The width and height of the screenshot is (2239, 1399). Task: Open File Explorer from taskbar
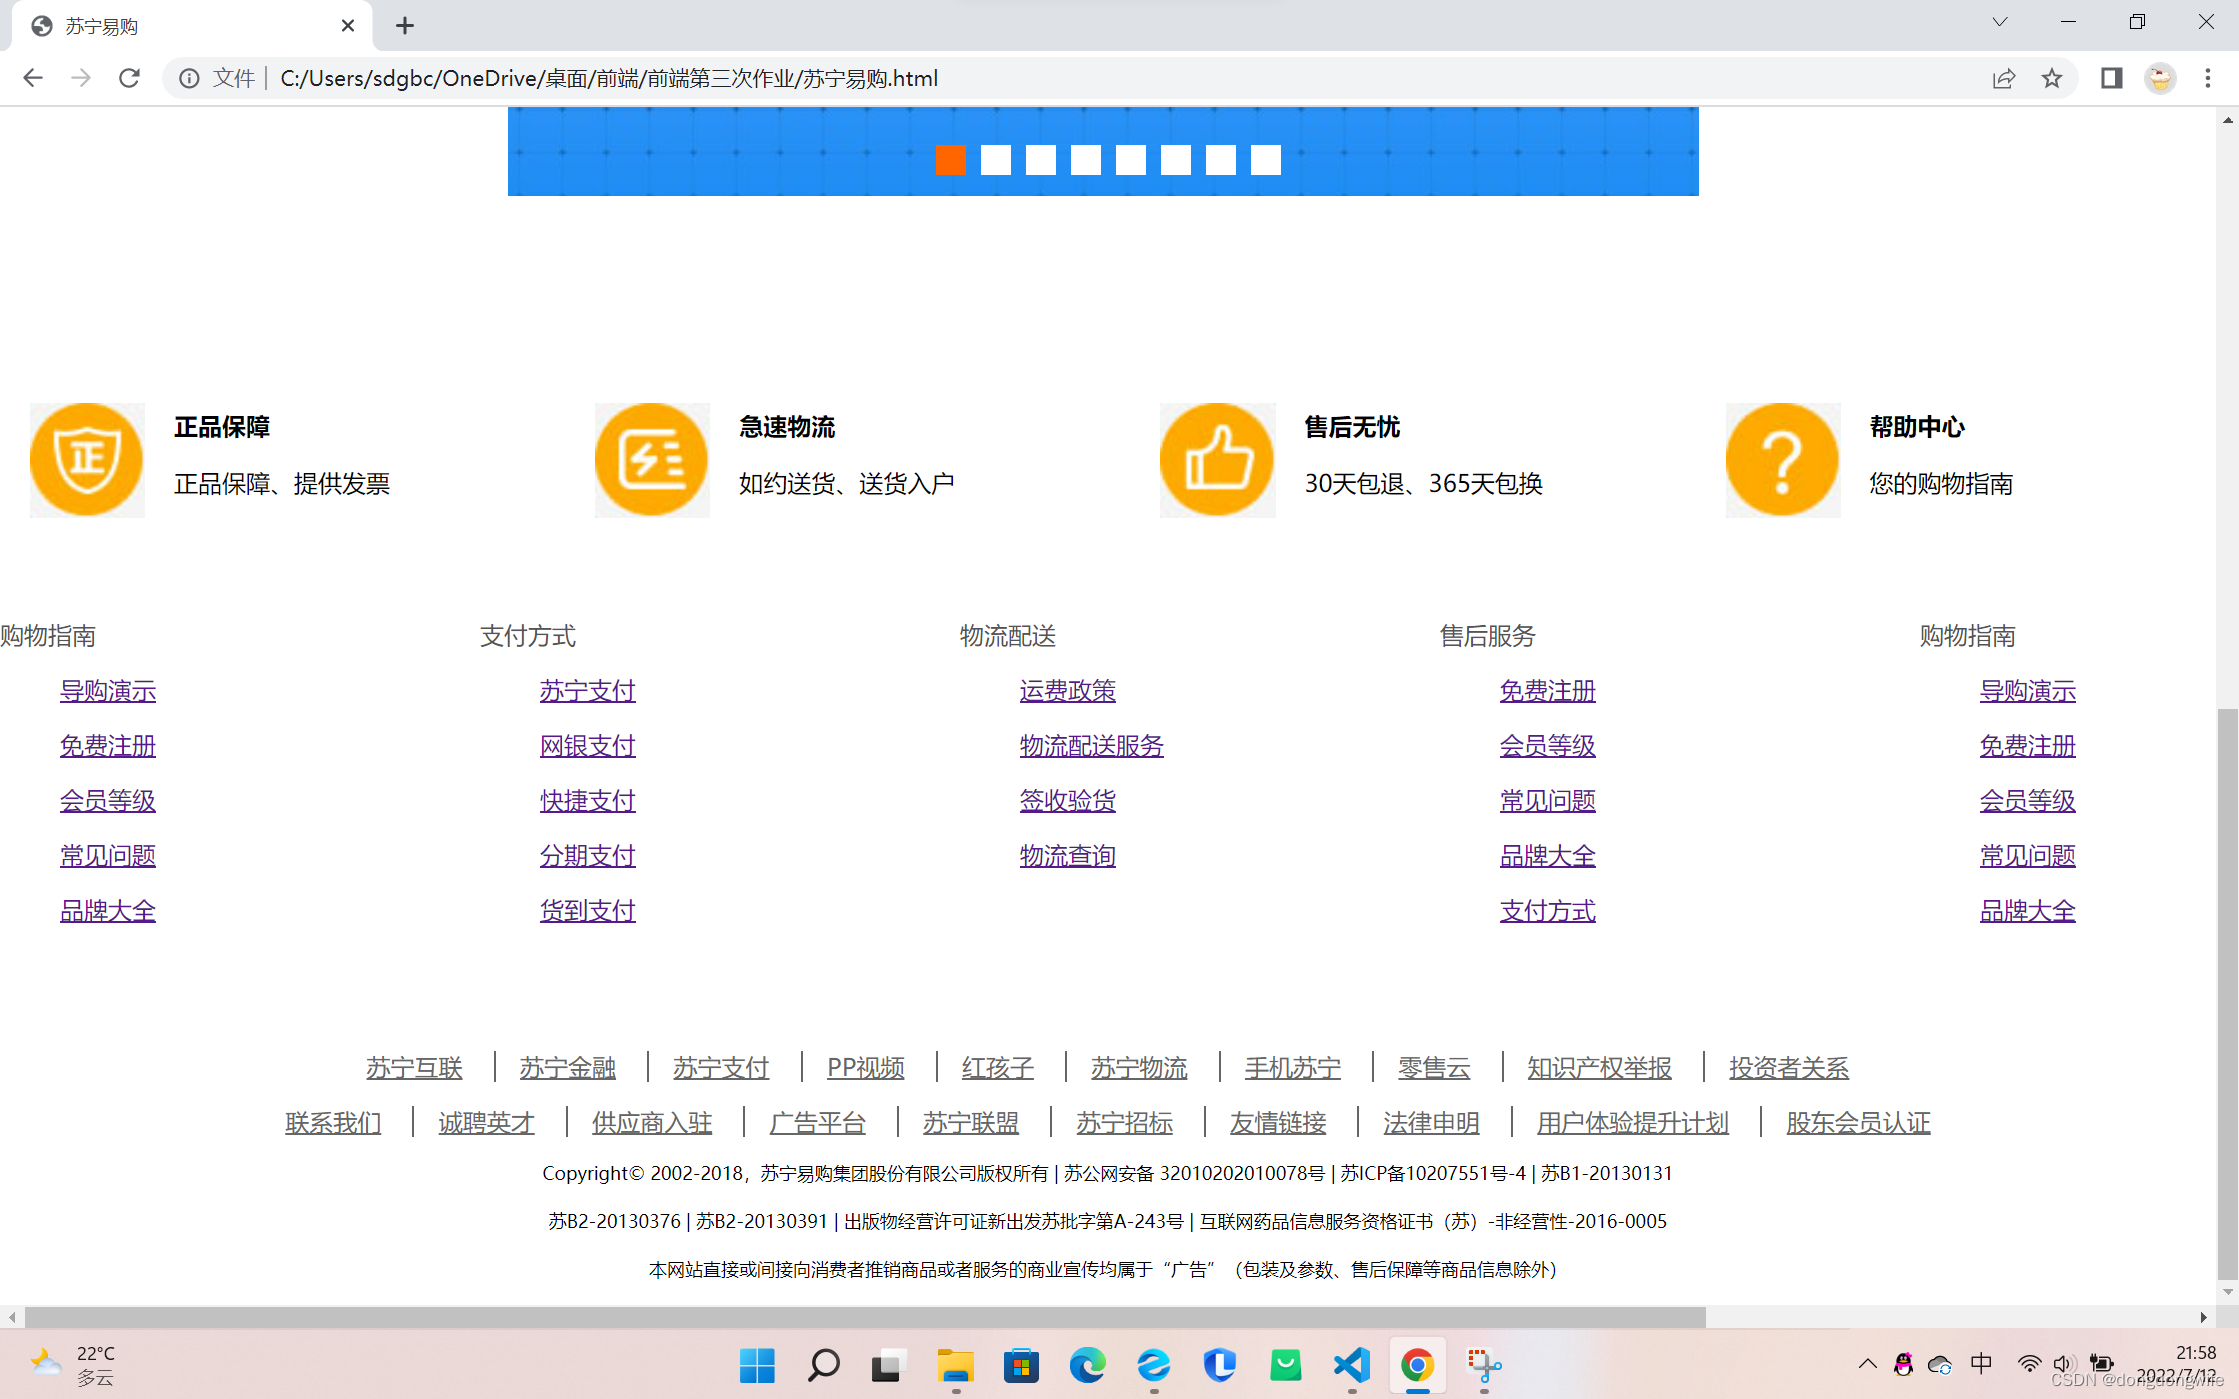point(955,1365)
